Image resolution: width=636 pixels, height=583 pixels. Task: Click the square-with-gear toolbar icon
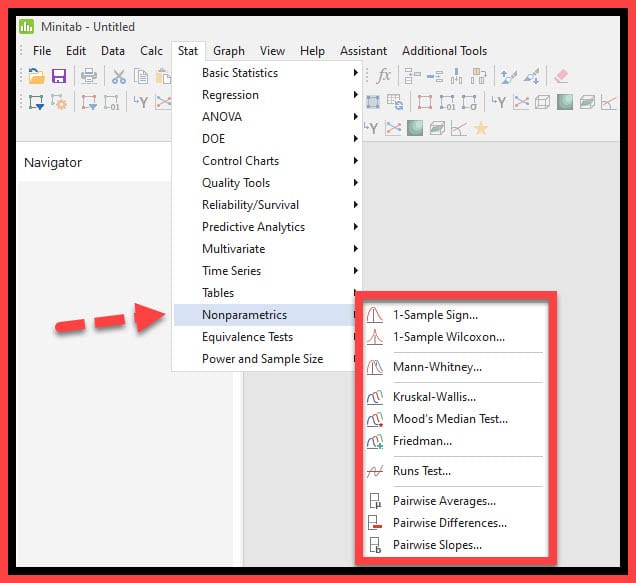click(x=59, y=102)
